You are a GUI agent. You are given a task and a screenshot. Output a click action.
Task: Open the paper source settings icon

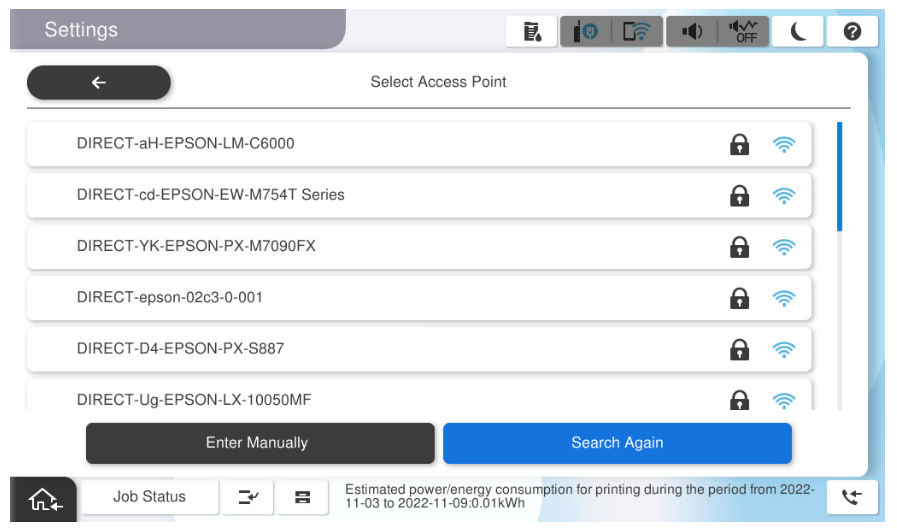[x=301, y=497]
